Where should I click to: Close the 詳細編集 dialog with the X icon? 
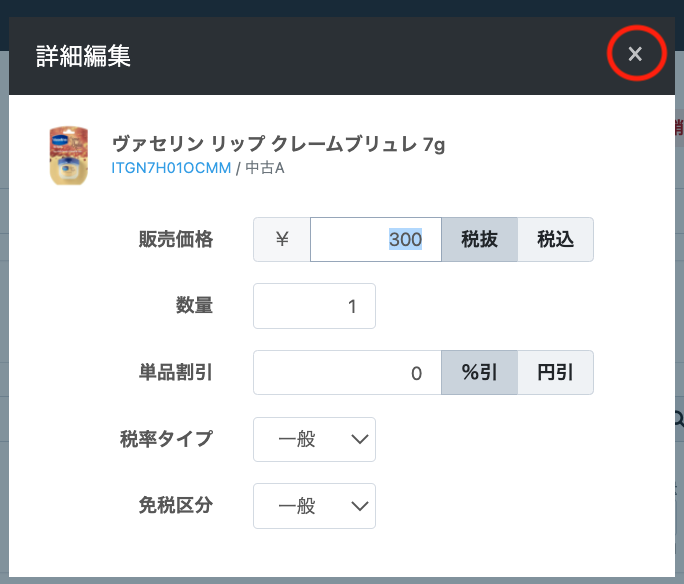point(635,54)
